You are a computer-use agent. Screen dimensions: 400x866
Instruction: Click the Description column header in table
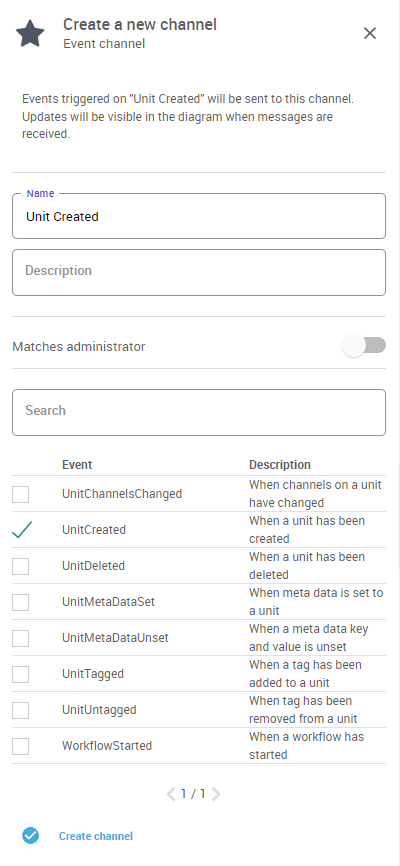pos(280,464)
